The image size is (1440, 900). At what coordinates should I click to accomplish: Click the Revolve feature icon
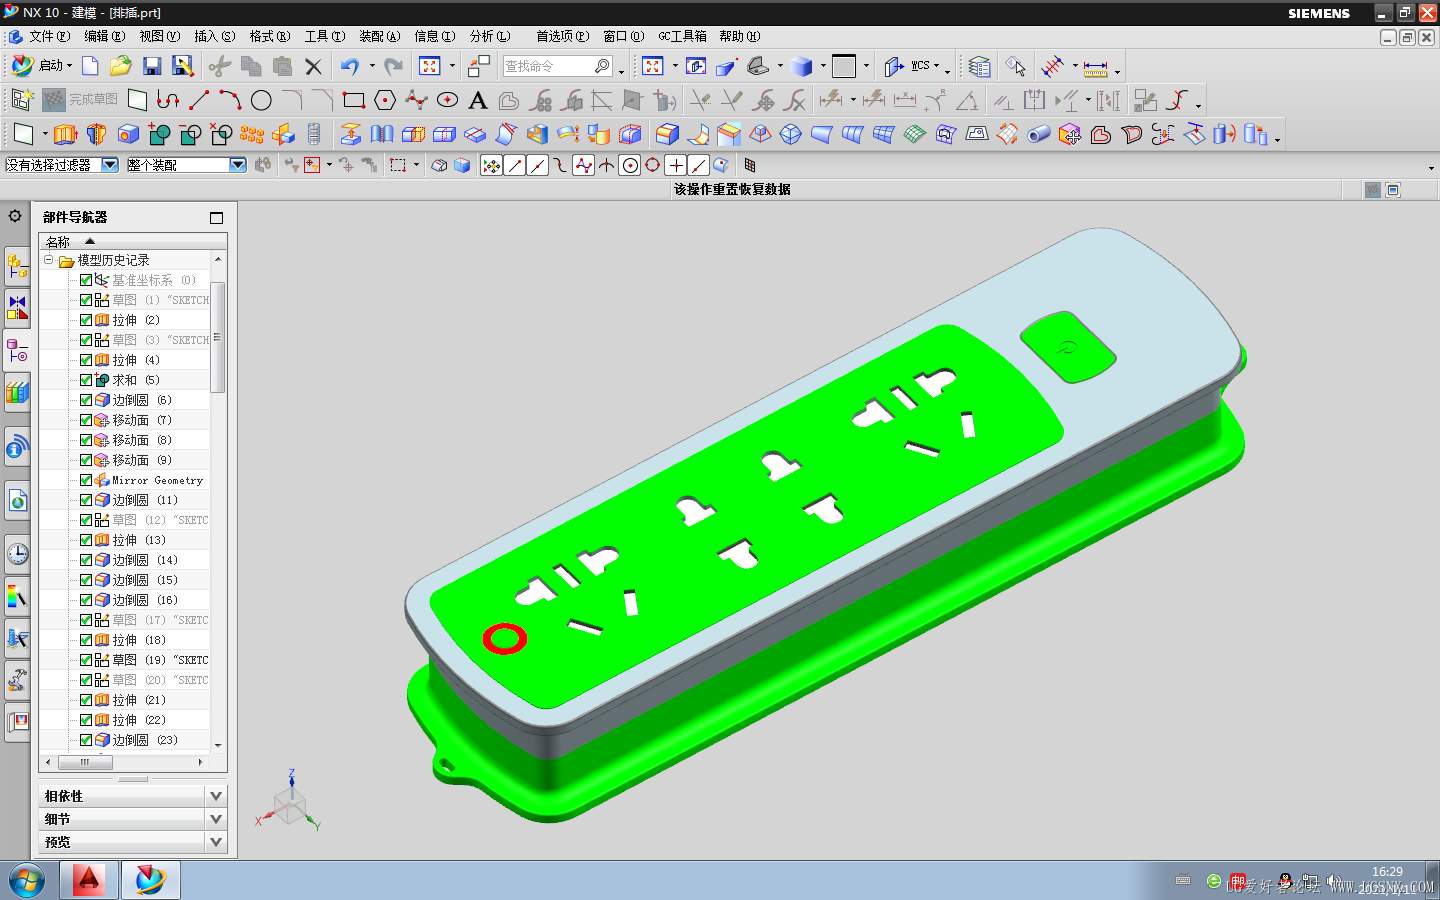pyautogui.click(x=97, y=134)
